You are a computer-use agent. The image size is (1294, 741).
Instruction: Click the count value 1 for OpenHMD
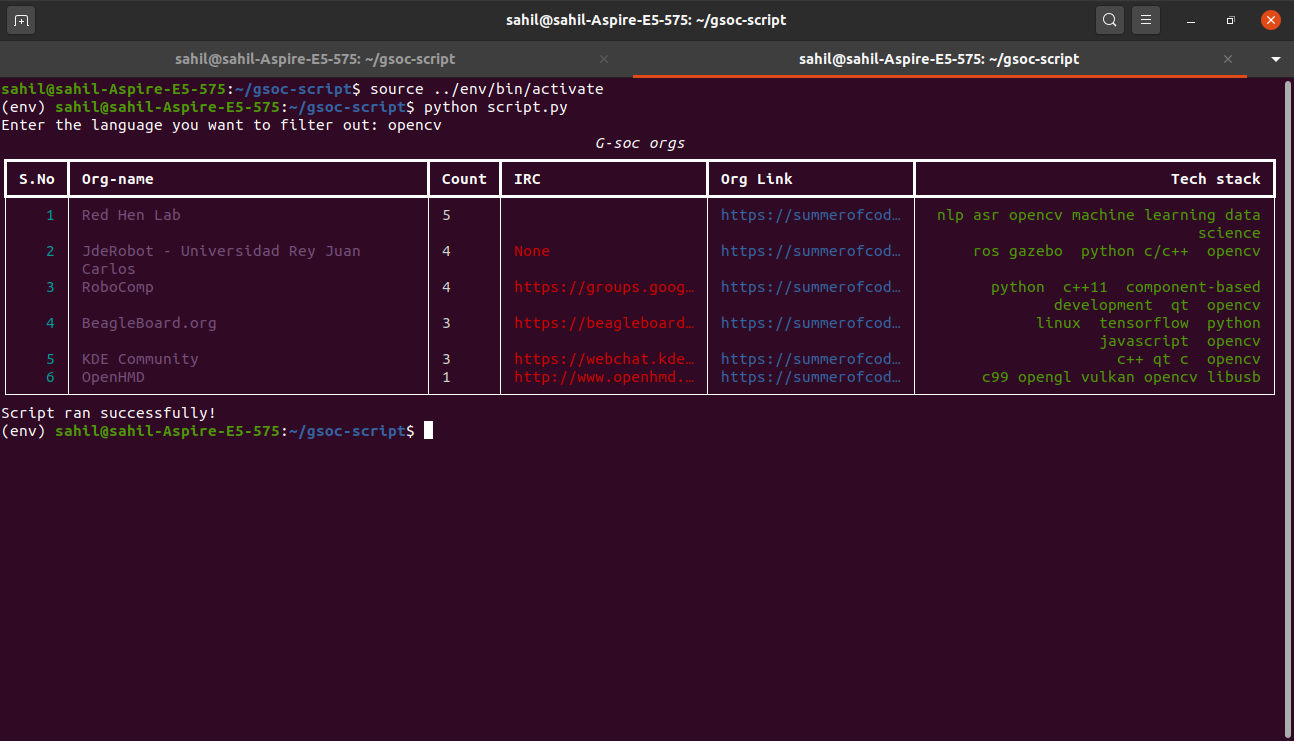(446, 377)
